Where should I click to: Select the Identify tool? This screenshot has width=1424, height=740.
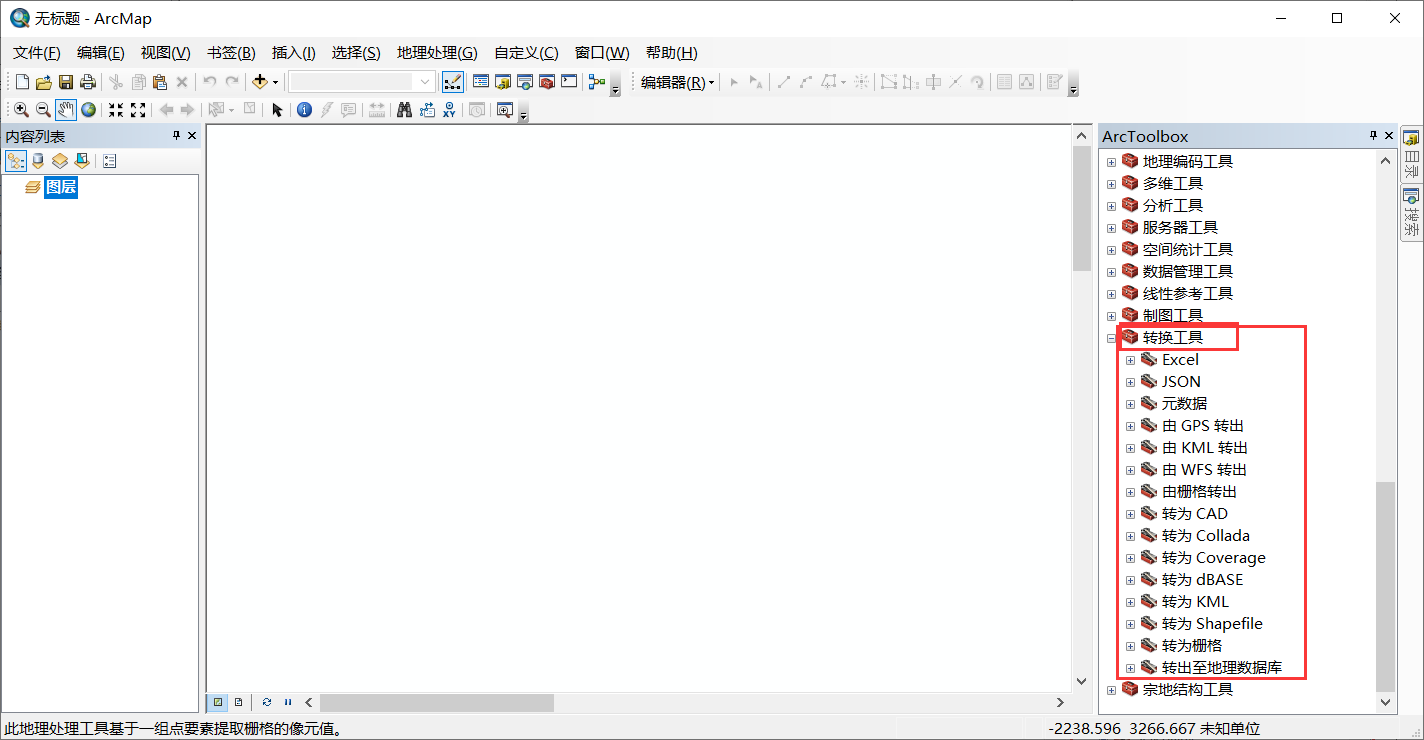305,110
